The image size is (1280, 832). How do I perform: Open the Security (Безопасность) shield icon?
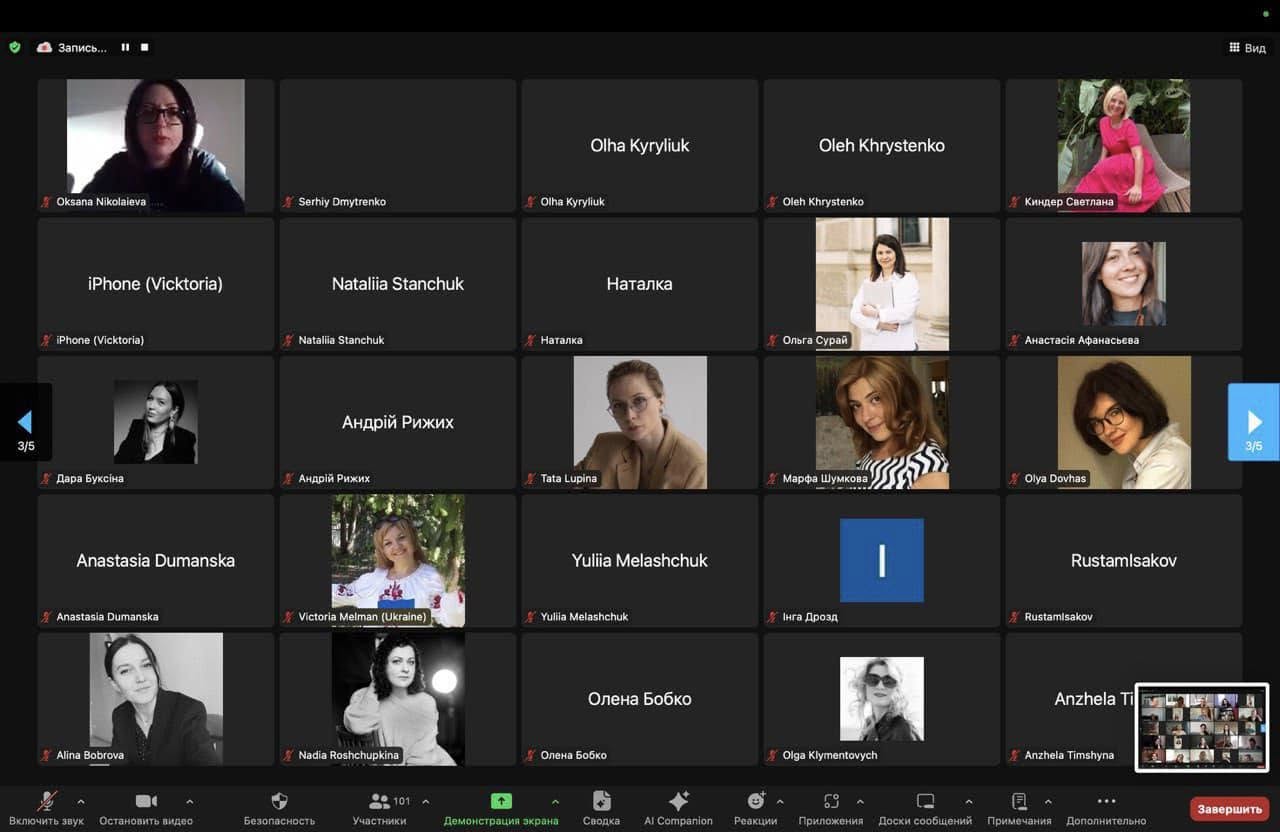pyautogui.click(x=279, y=802)
